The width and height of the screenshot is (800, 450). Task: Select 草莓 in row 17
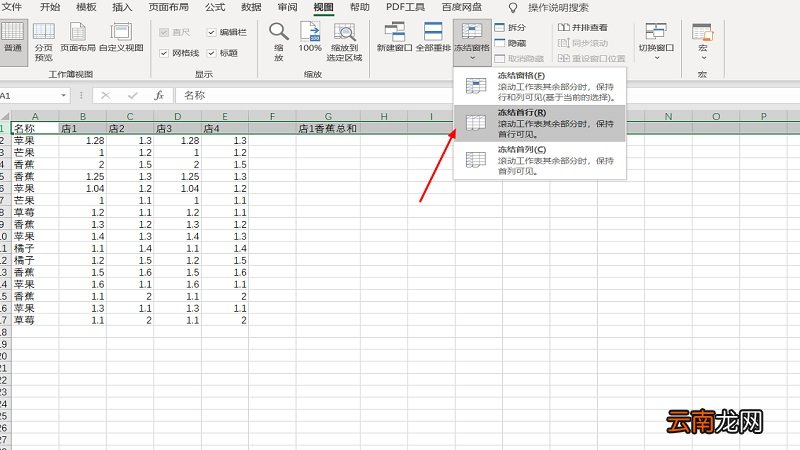(x=35, y=320)
